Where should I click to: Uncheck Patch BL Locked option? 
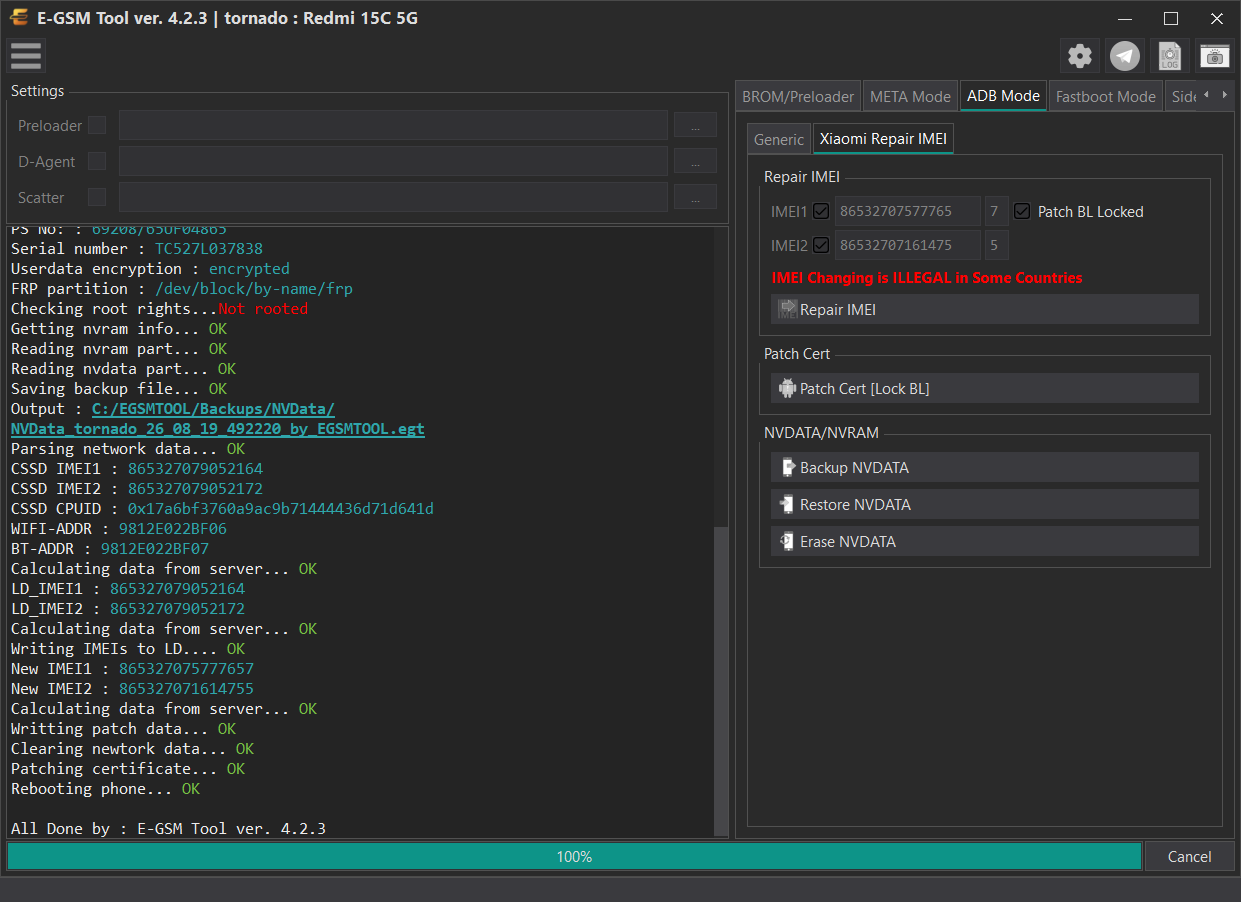(x=1022, y=211)
